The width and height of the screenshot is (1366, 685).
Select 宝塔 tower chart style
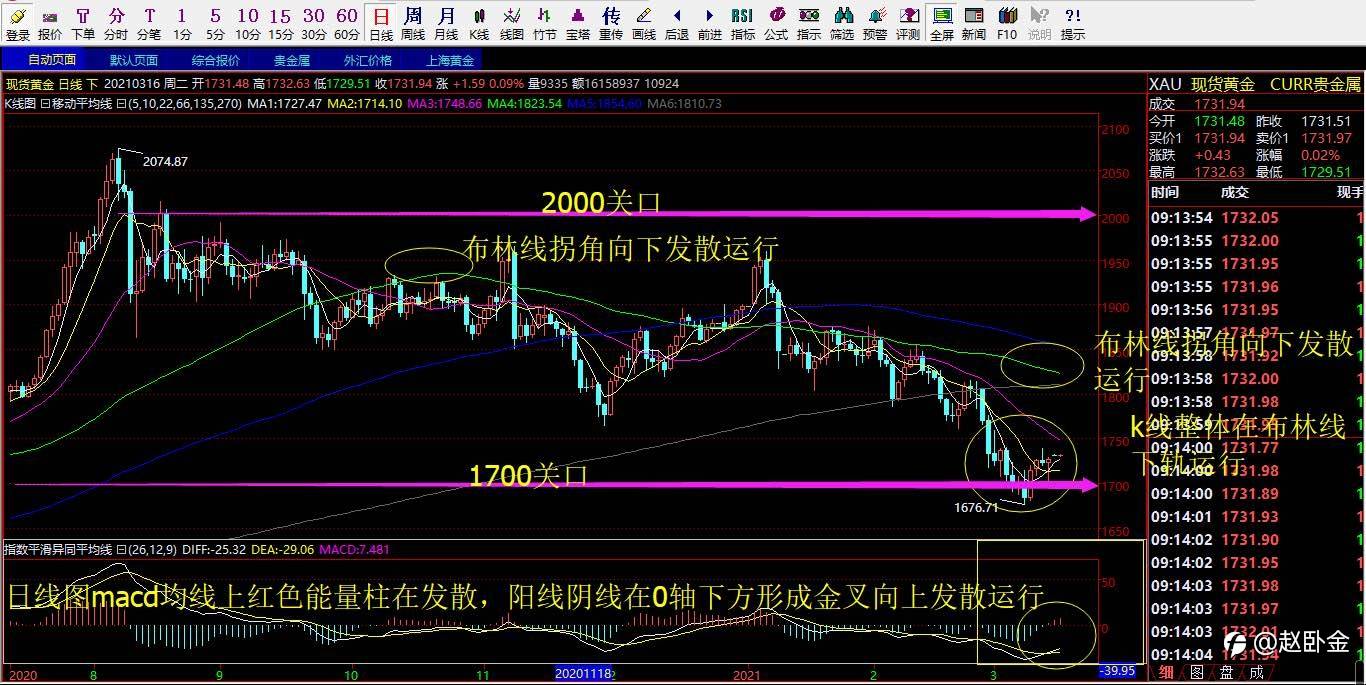[578, 22]
